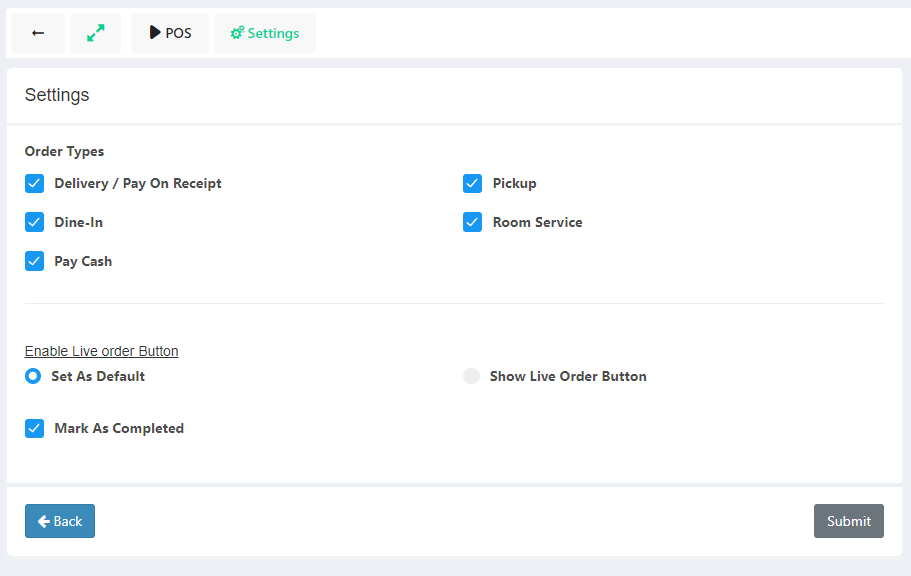
Task: Click the Dine-In label text
Action: pos(78,222)
